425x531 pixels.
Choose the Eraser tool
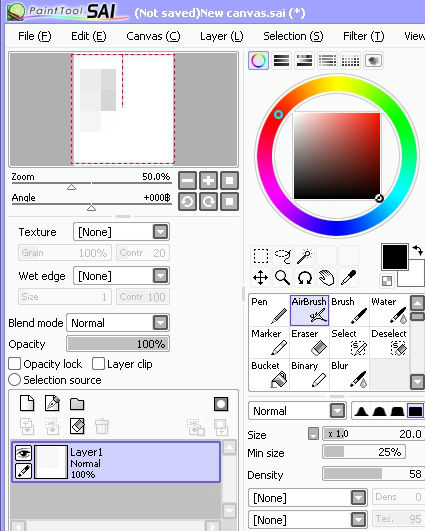[x=309, y=342]
